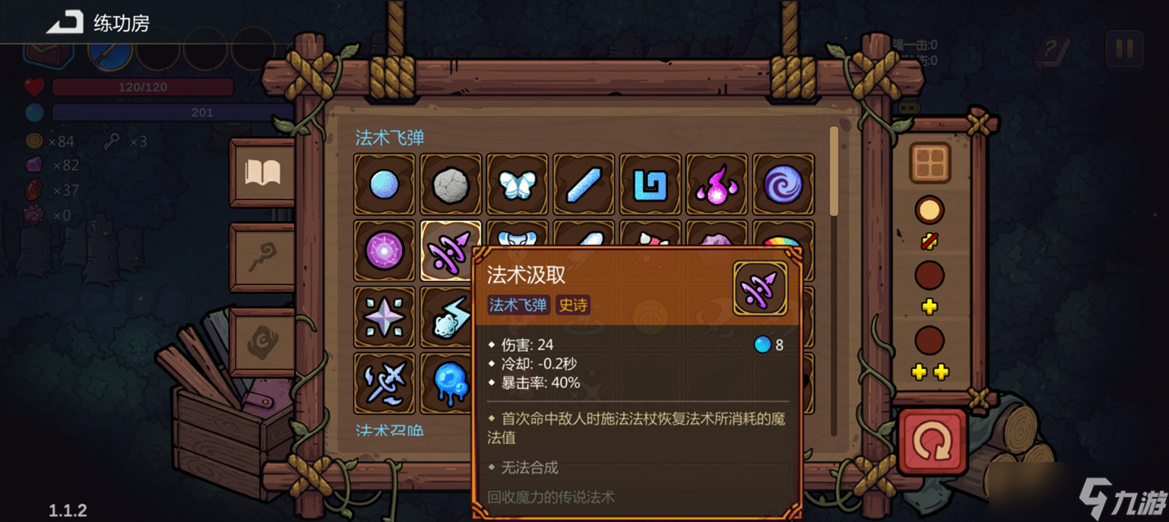This screenshot has height=522, width=1169.
Task: Select the gray stone ball spell
Action: [x=450, y=184]
